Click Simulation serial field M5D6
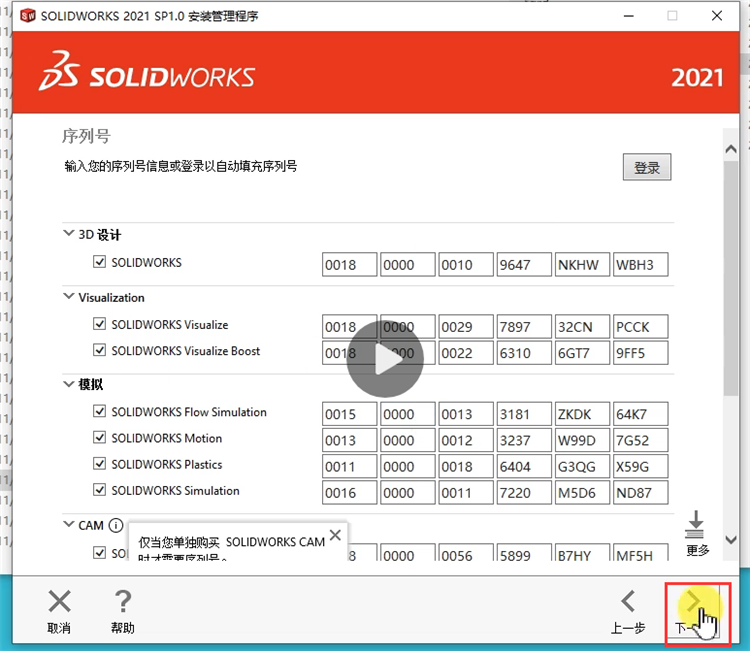 tap(582, 493)
